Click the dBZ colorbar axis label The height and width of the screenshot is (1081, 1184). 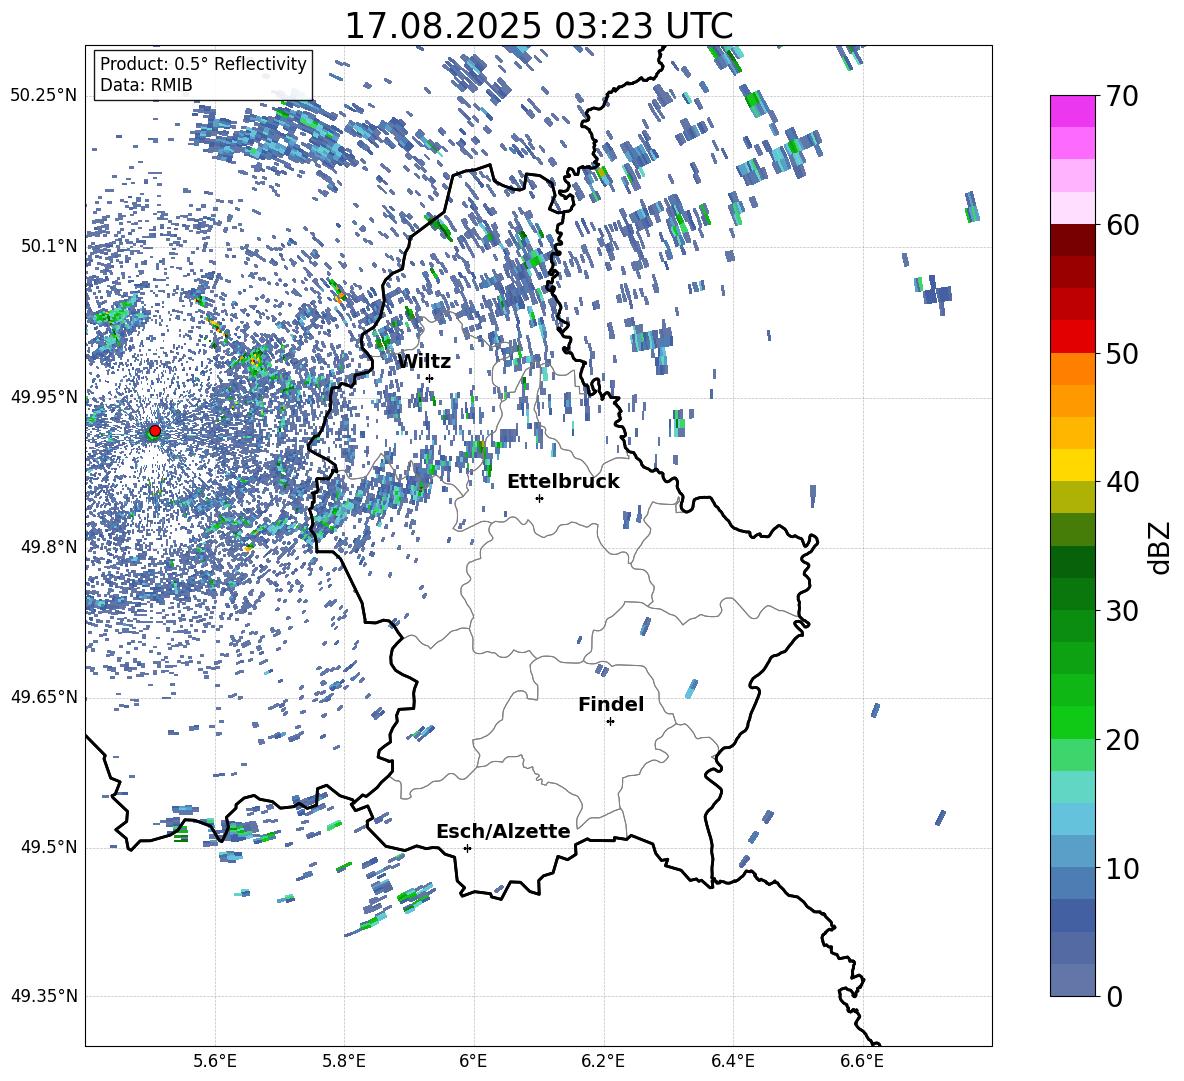tap(1159, 547)
